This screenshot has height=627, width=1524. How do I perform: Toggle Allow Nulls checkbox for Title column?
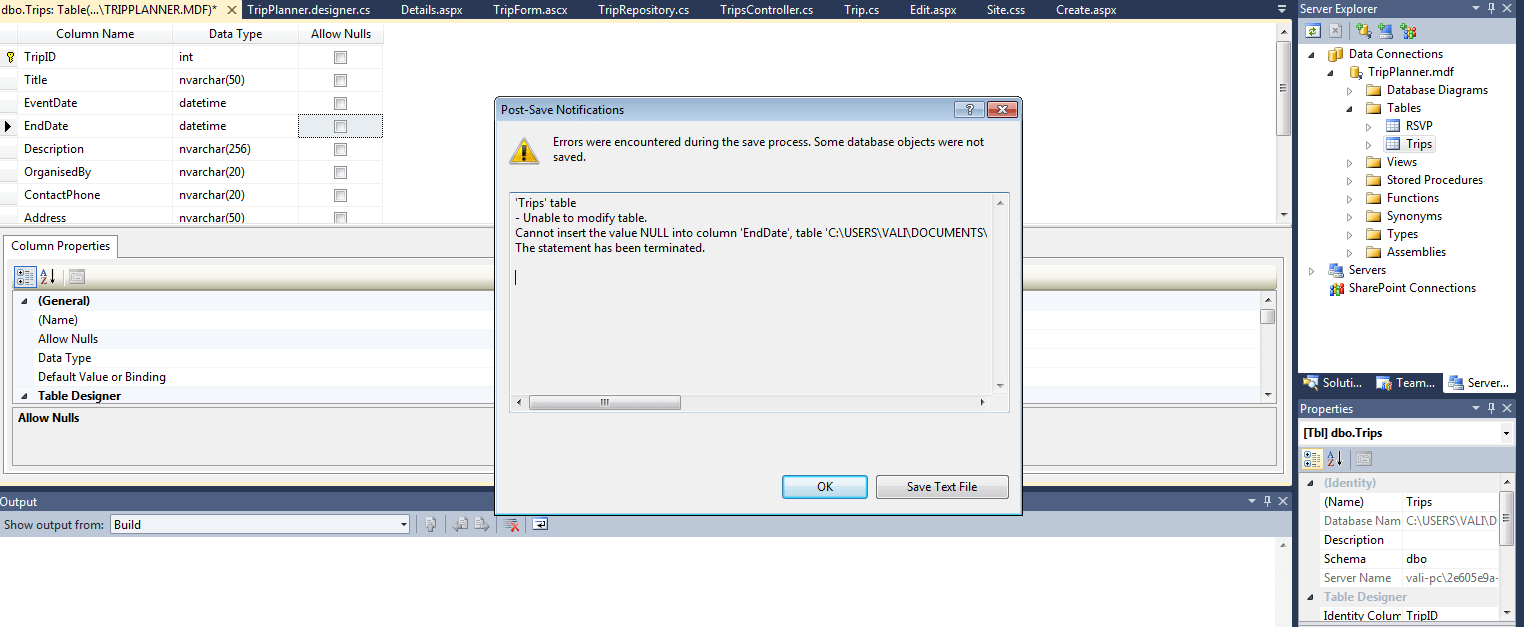[x=340, y=80]
